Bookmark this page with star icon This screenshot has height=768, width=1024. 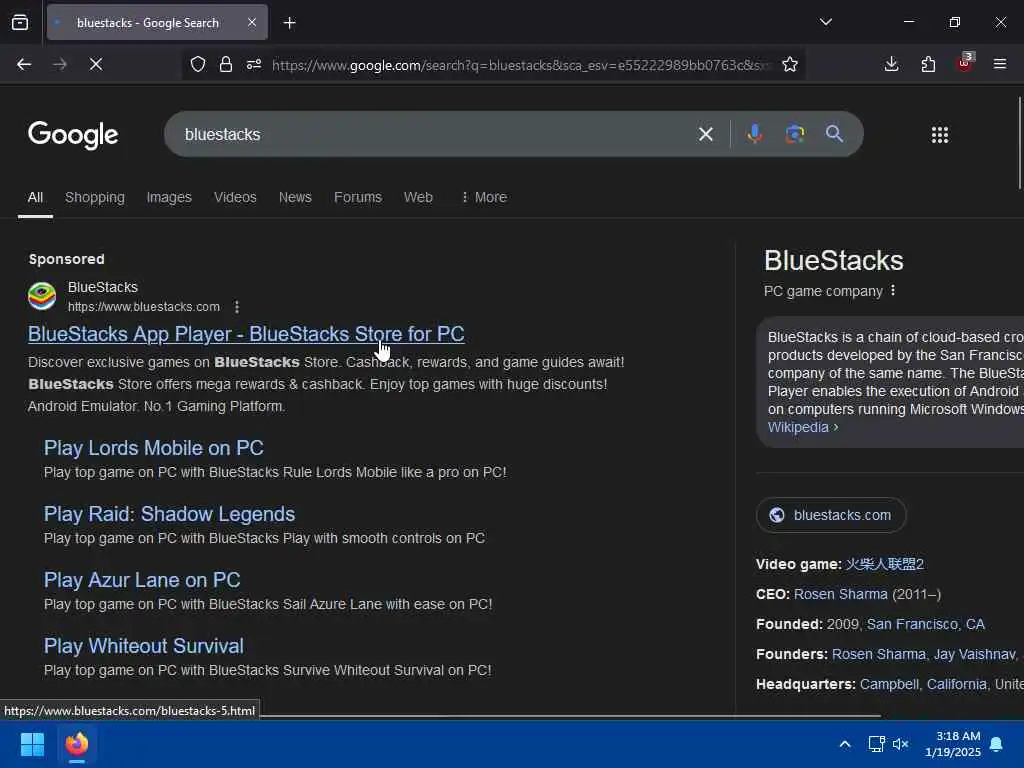coord(790,64)
